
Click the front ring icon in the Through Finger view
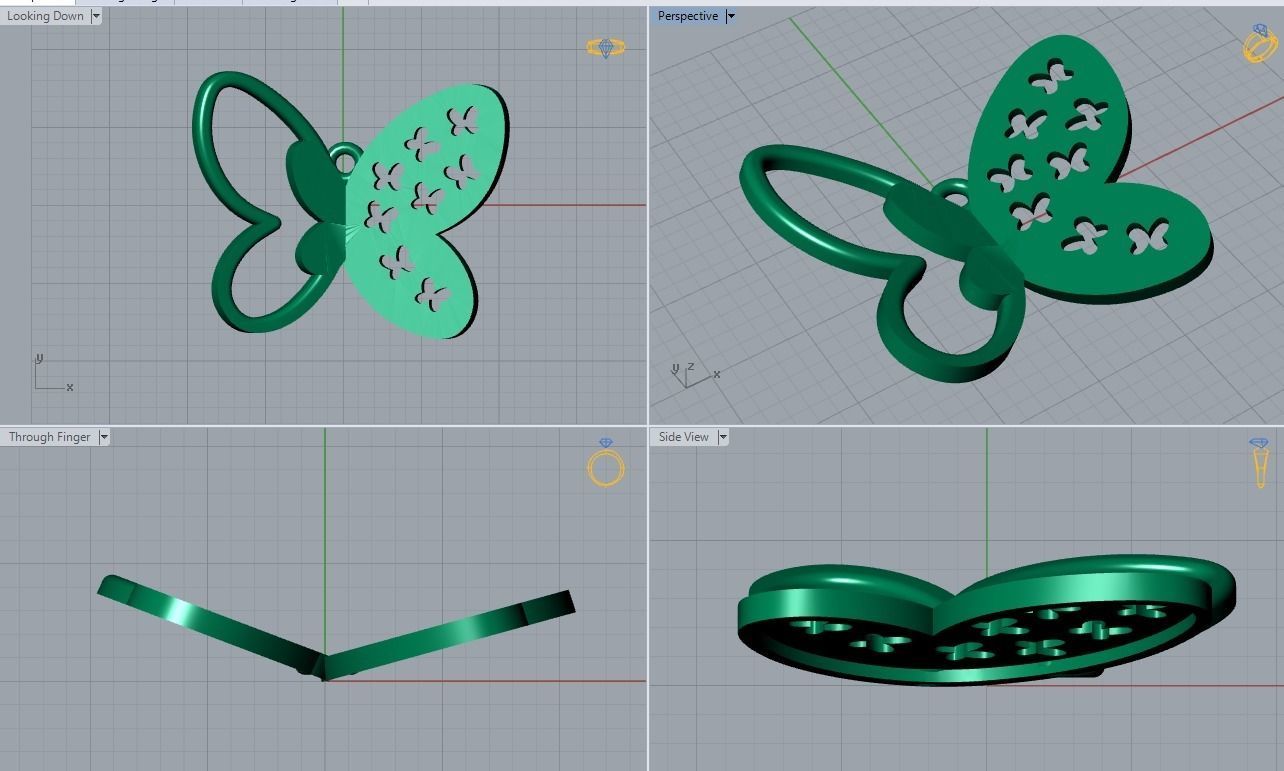click(606, 463)
